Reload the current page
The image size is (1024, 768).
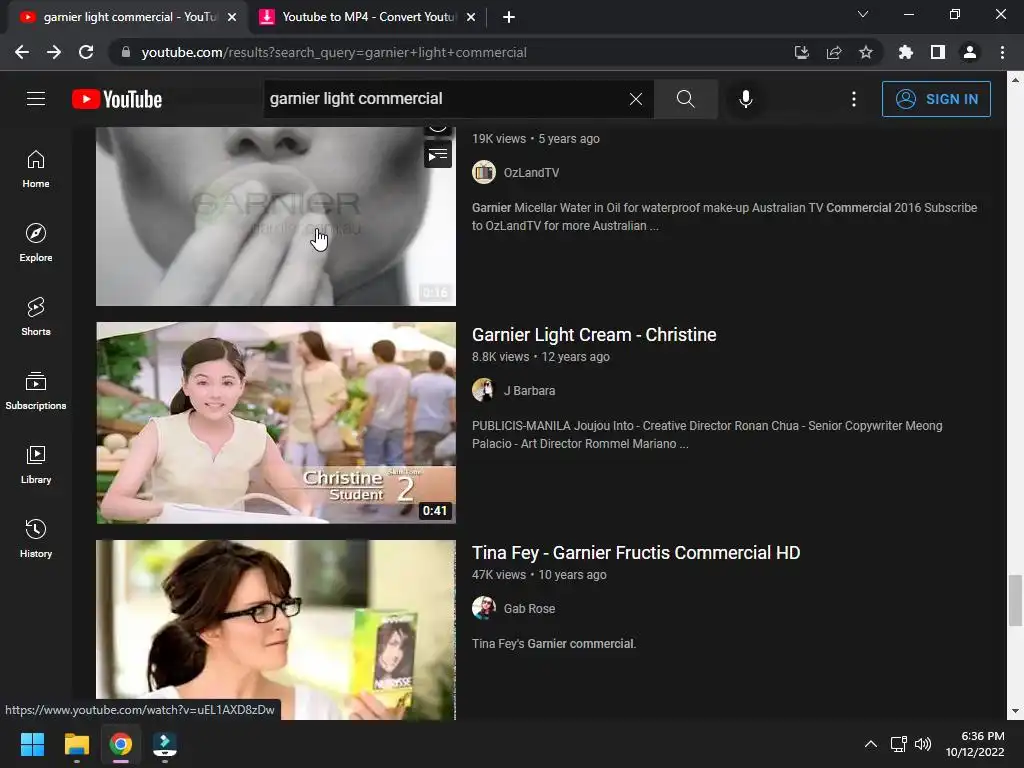pos(86,52)
